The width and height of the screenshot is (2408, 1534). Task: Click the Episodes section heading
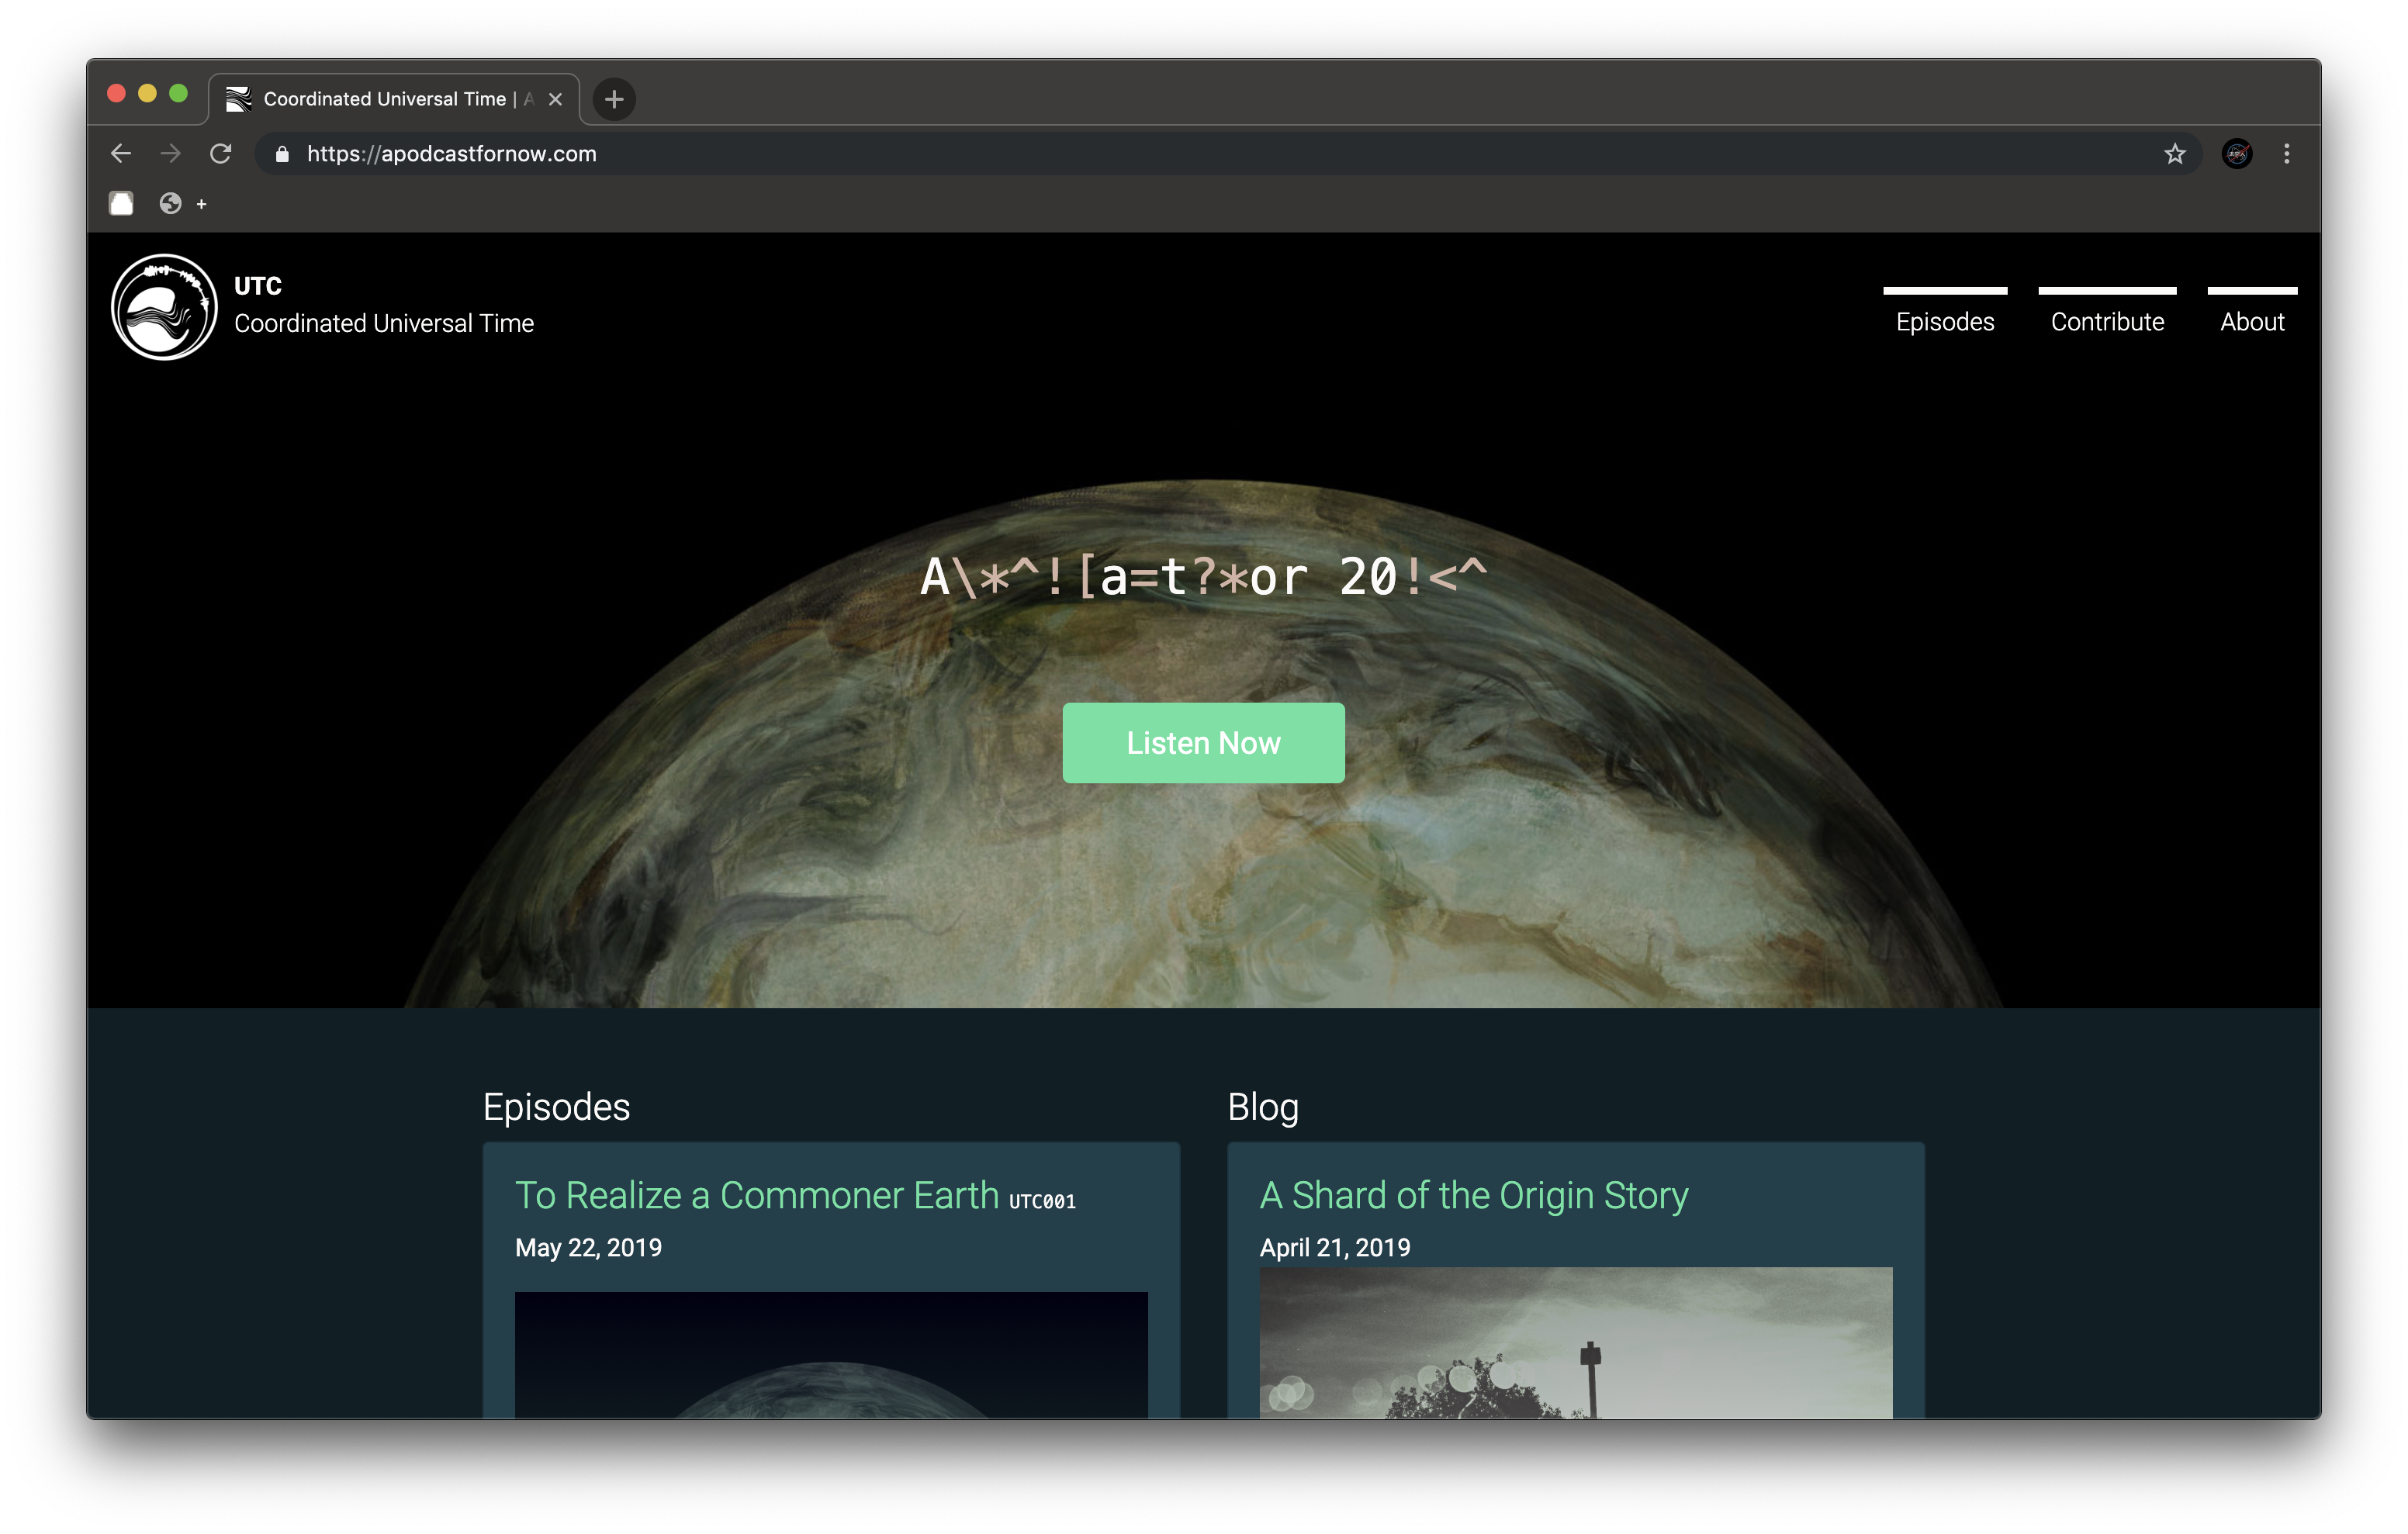coord(557,1107)
